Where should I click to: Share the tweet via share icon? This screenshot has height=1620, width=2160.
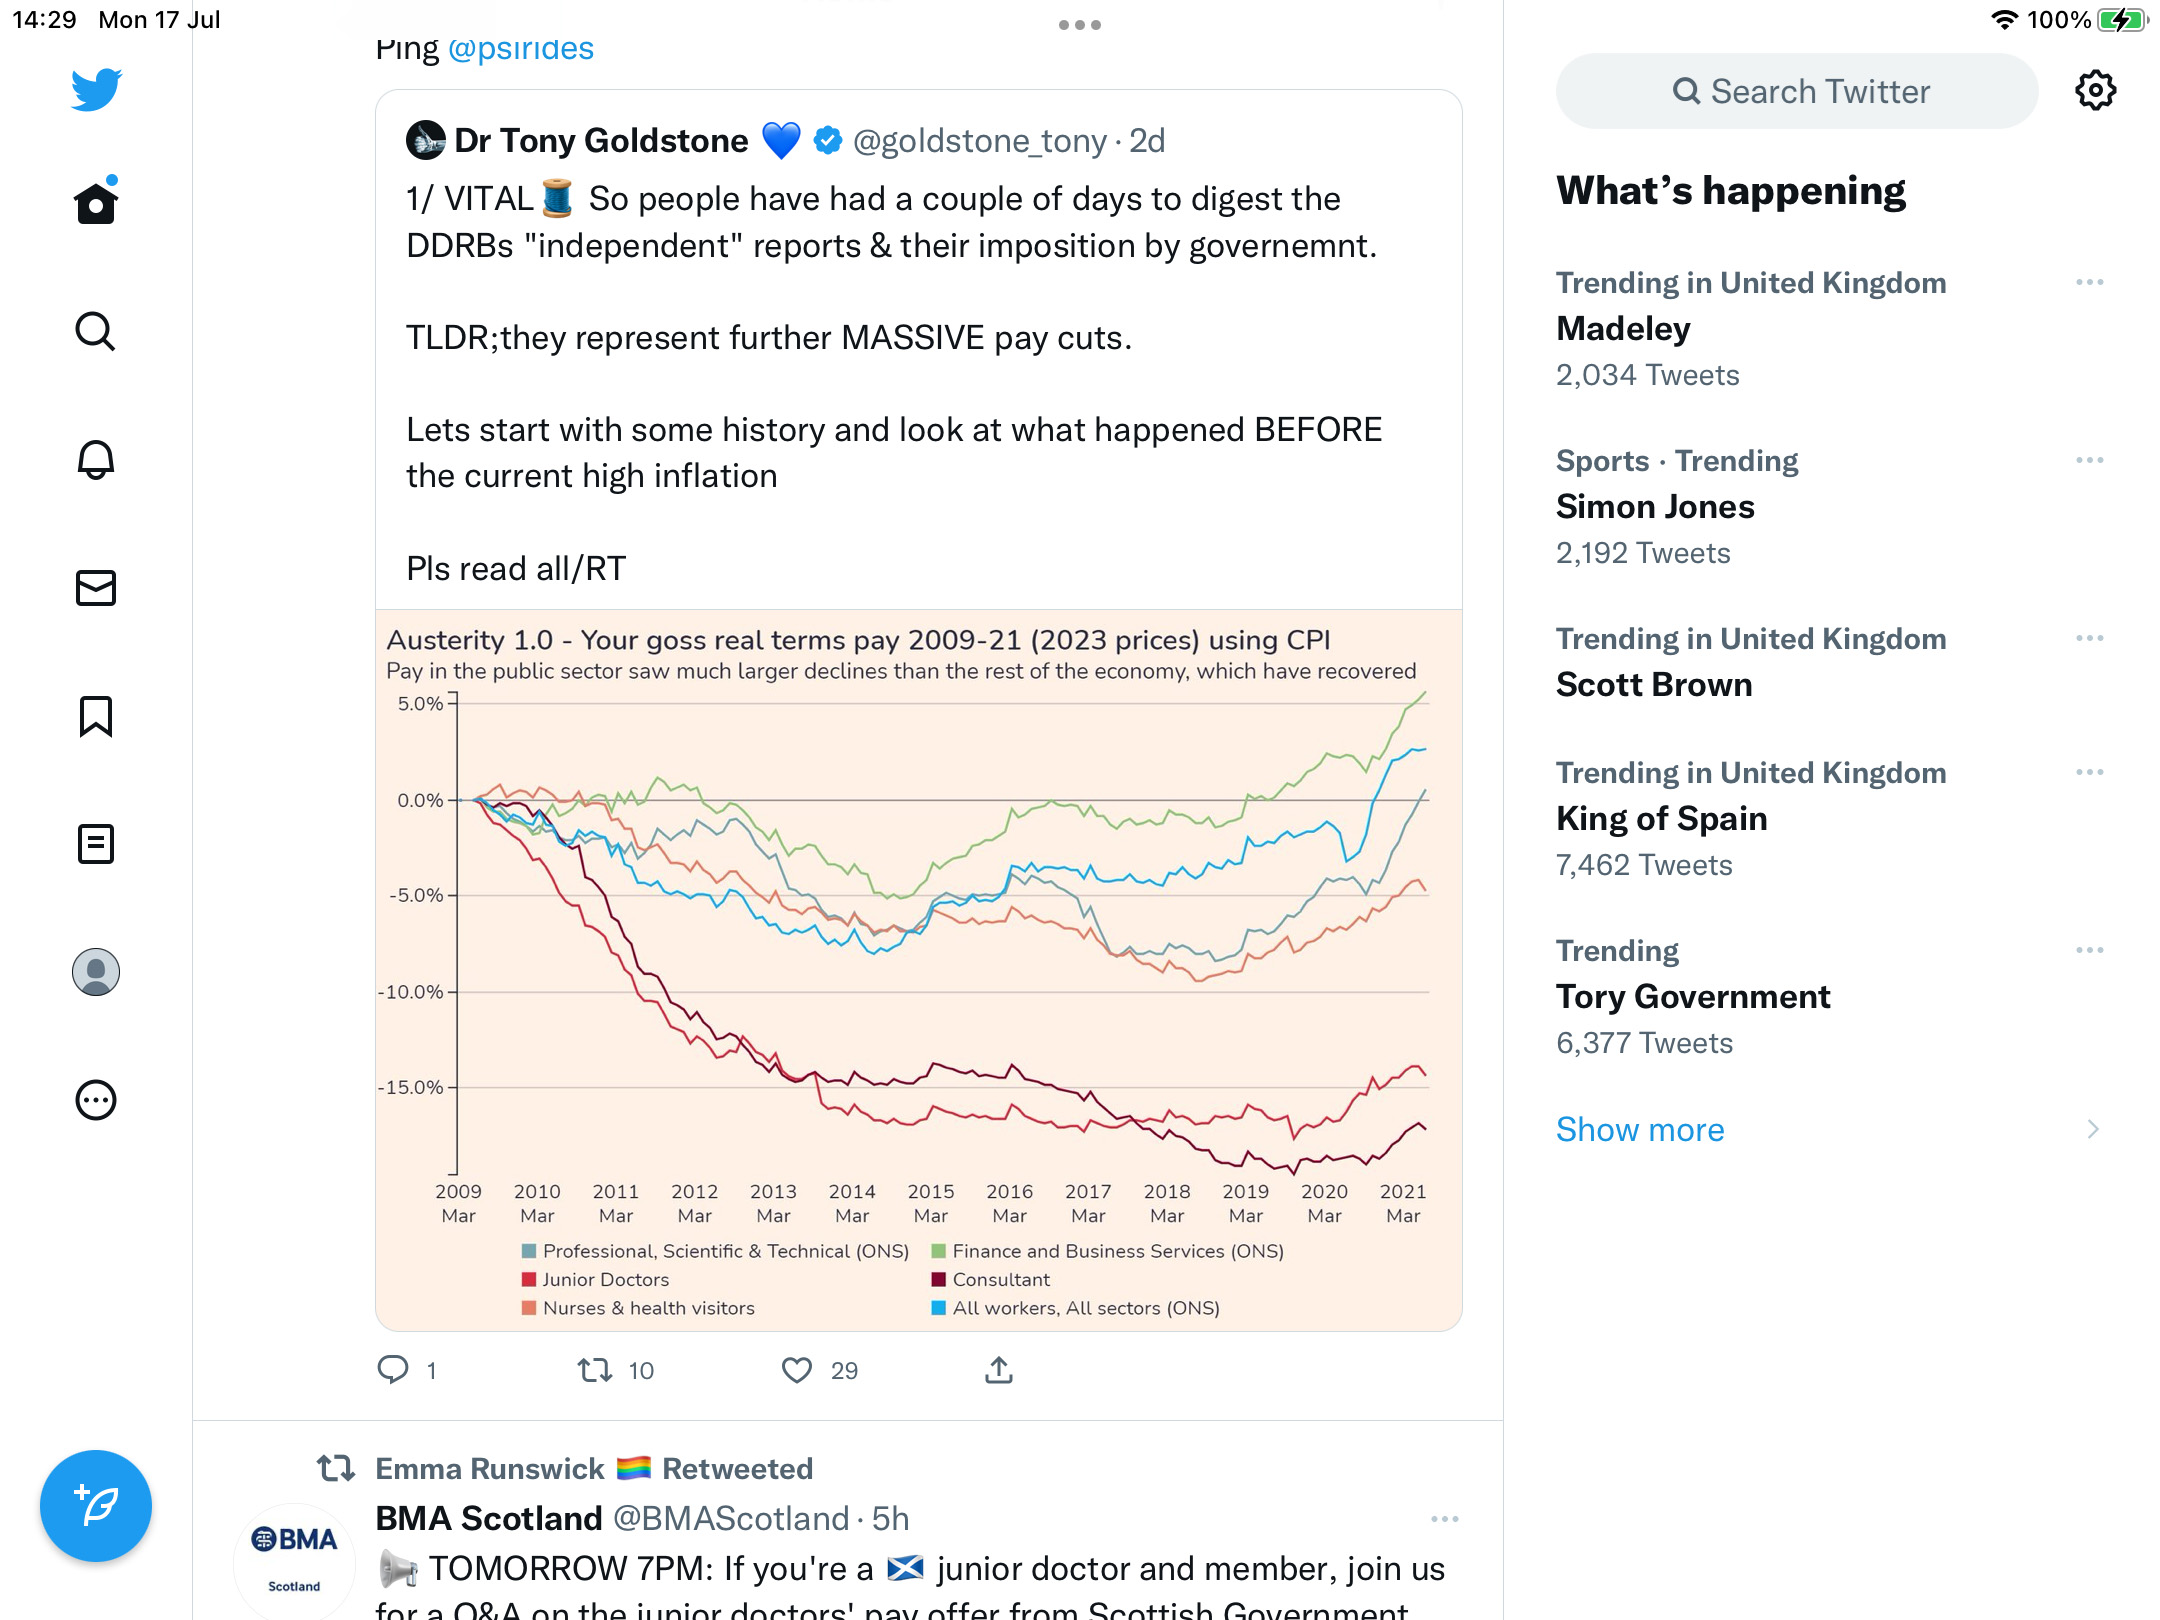pos(999,1369)
